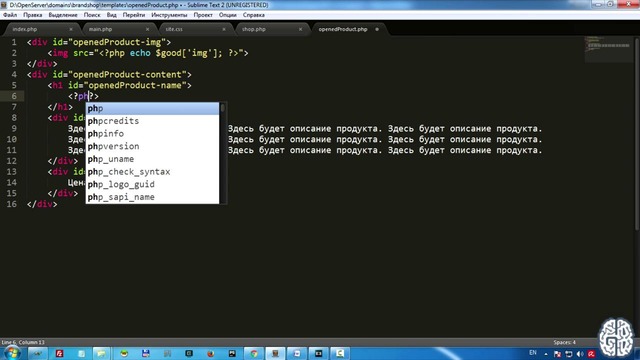Open Google Chrome from the taskbar

(254, 353)
